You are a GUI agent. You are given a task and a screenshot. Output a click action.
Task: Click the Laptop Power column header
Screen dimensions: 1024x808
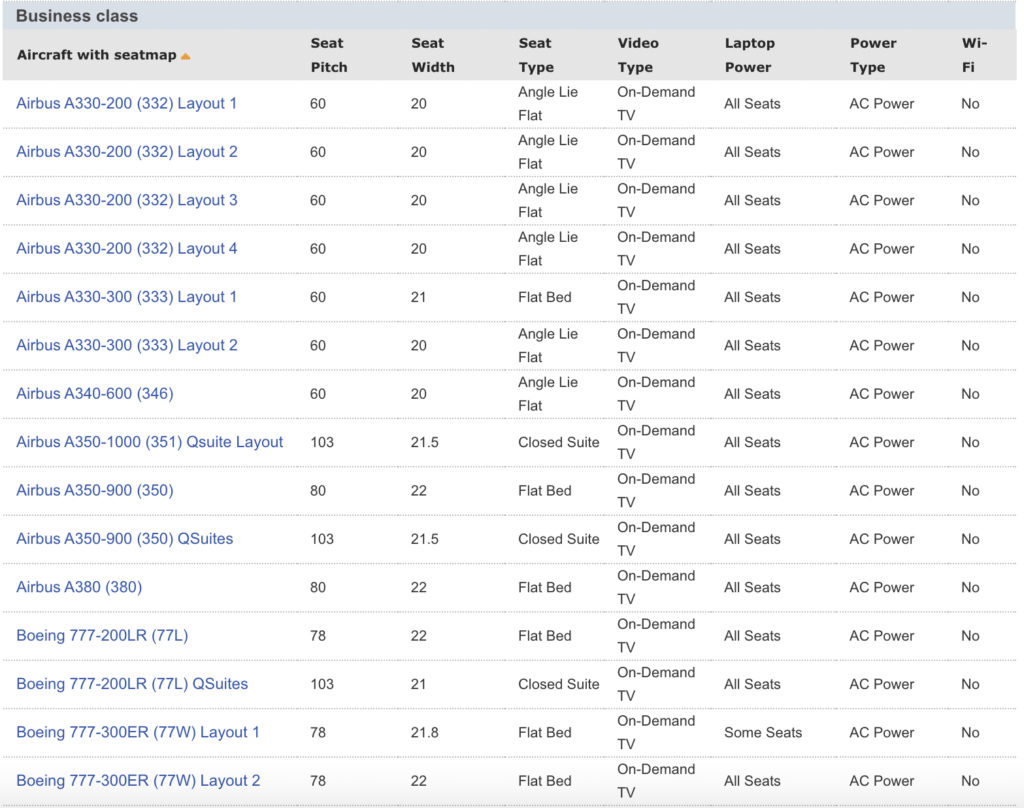click(x=749, y=55)
